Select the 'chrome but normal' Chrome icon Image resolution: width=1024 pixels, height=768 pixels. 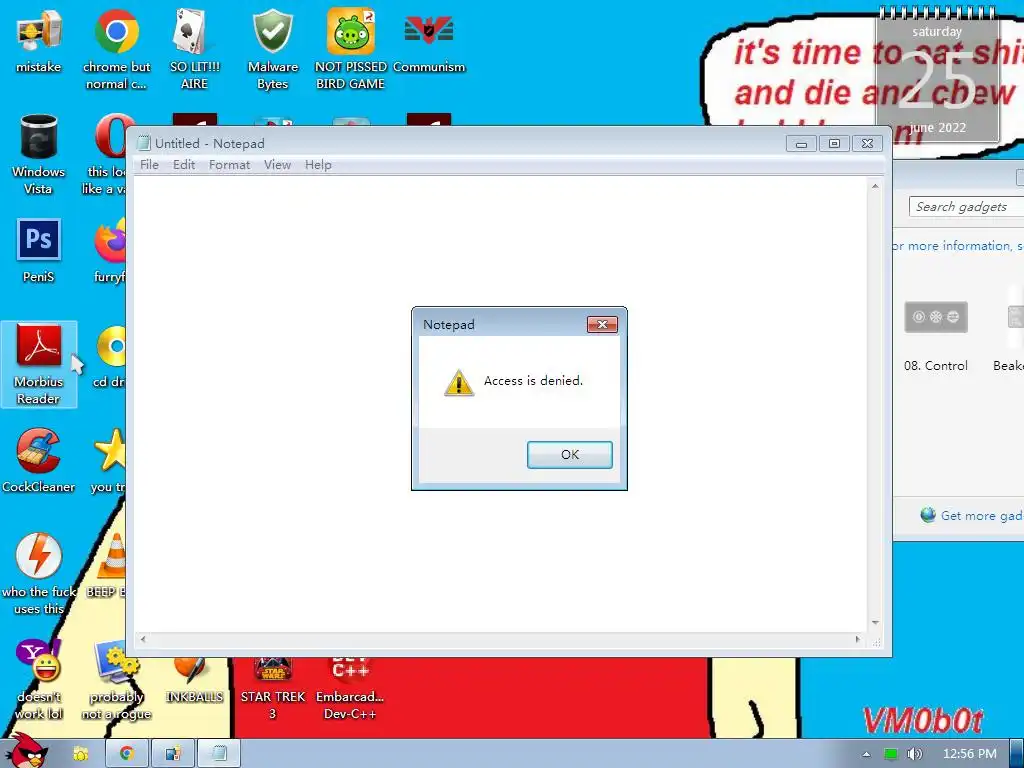point(116,48)
